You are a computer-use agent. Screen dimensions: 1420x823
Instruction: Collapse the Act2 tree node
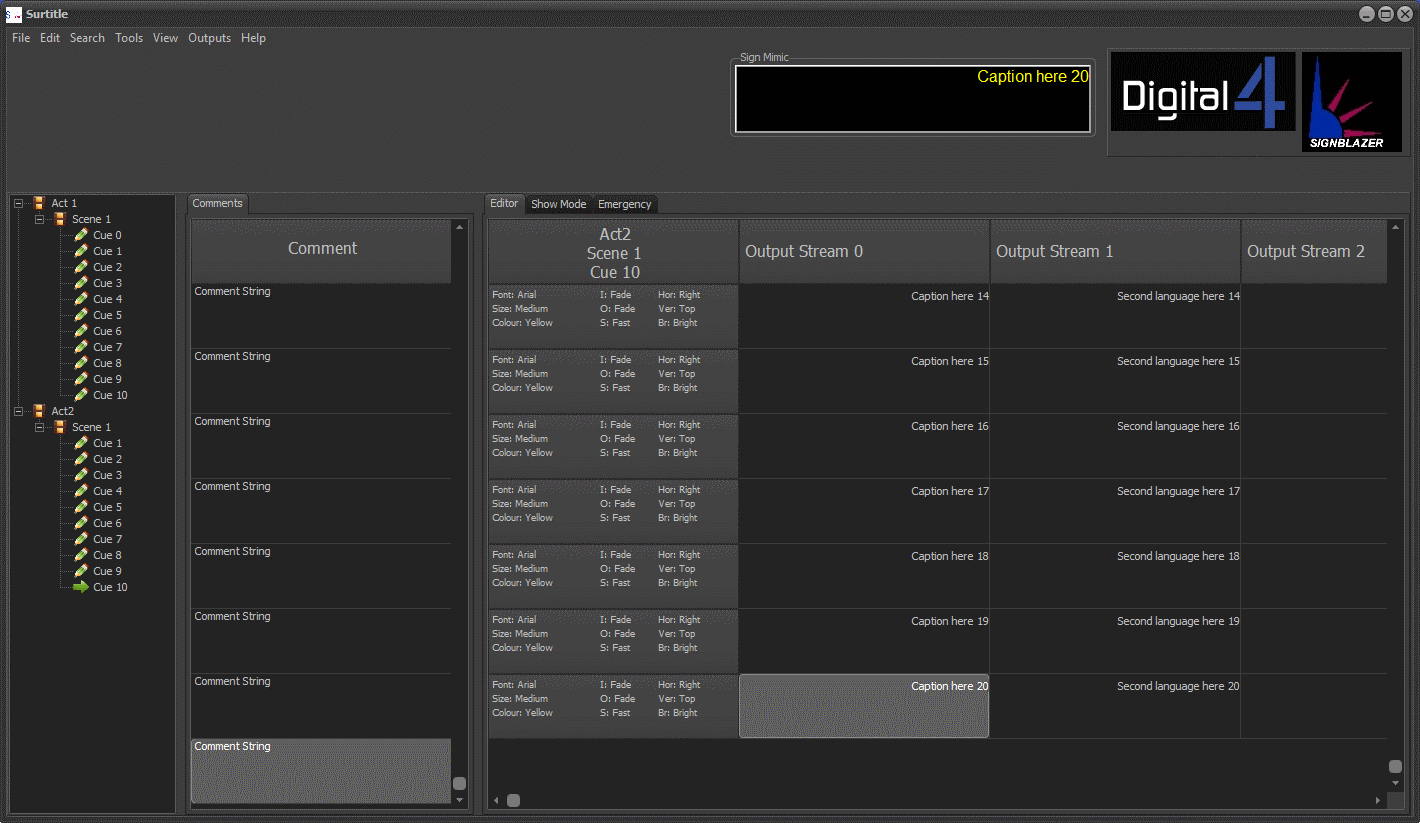pos(19,411)
